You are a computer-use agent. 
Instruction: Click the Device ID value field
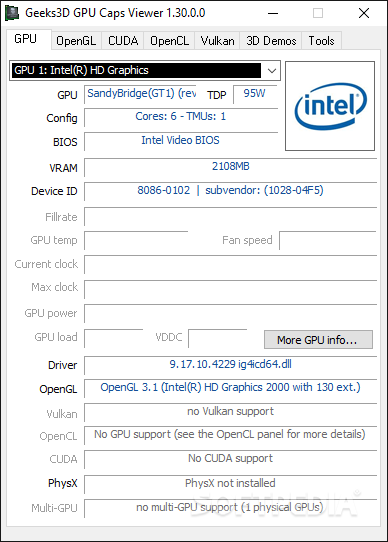coord(230,191)
